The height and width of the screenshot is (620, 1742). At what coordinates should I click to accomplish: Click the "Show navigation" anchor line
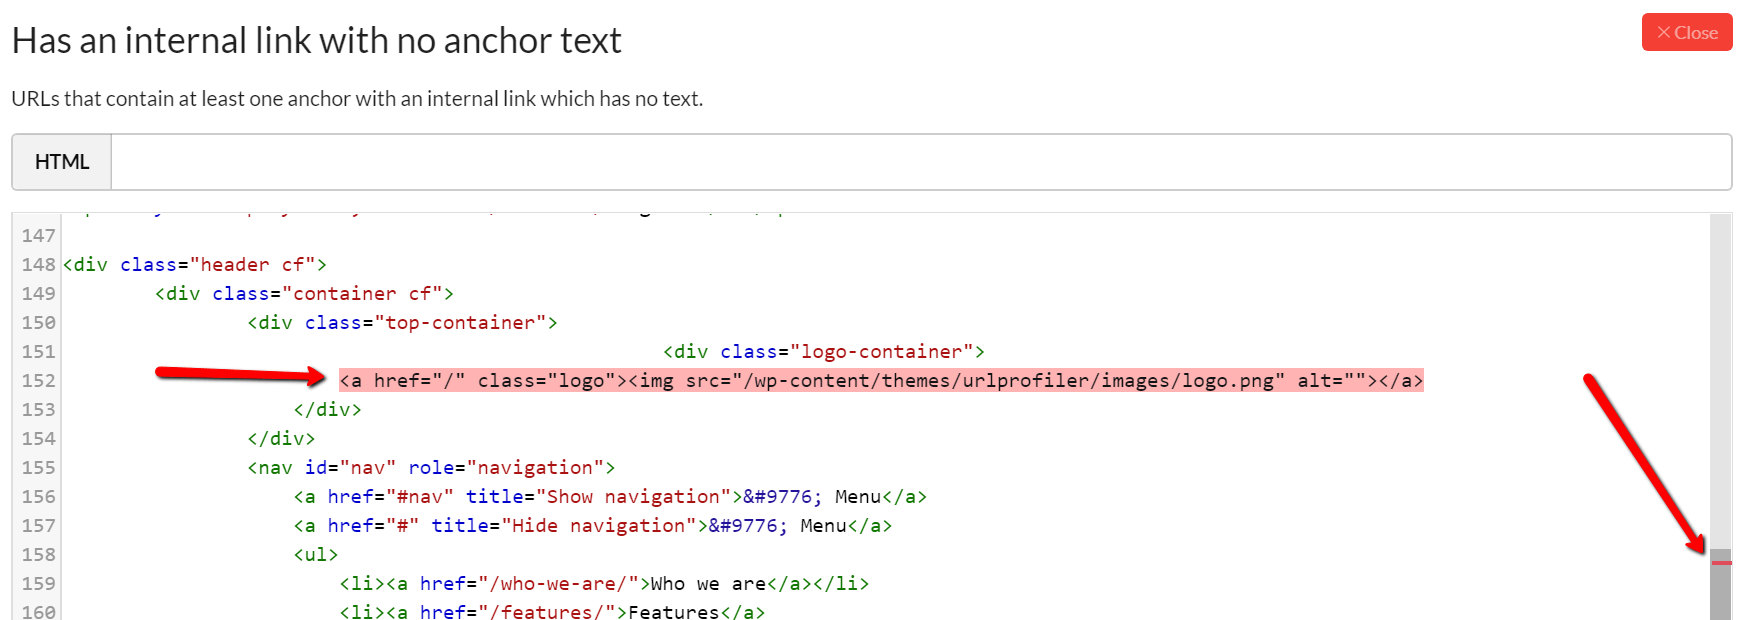coord(610,497)
